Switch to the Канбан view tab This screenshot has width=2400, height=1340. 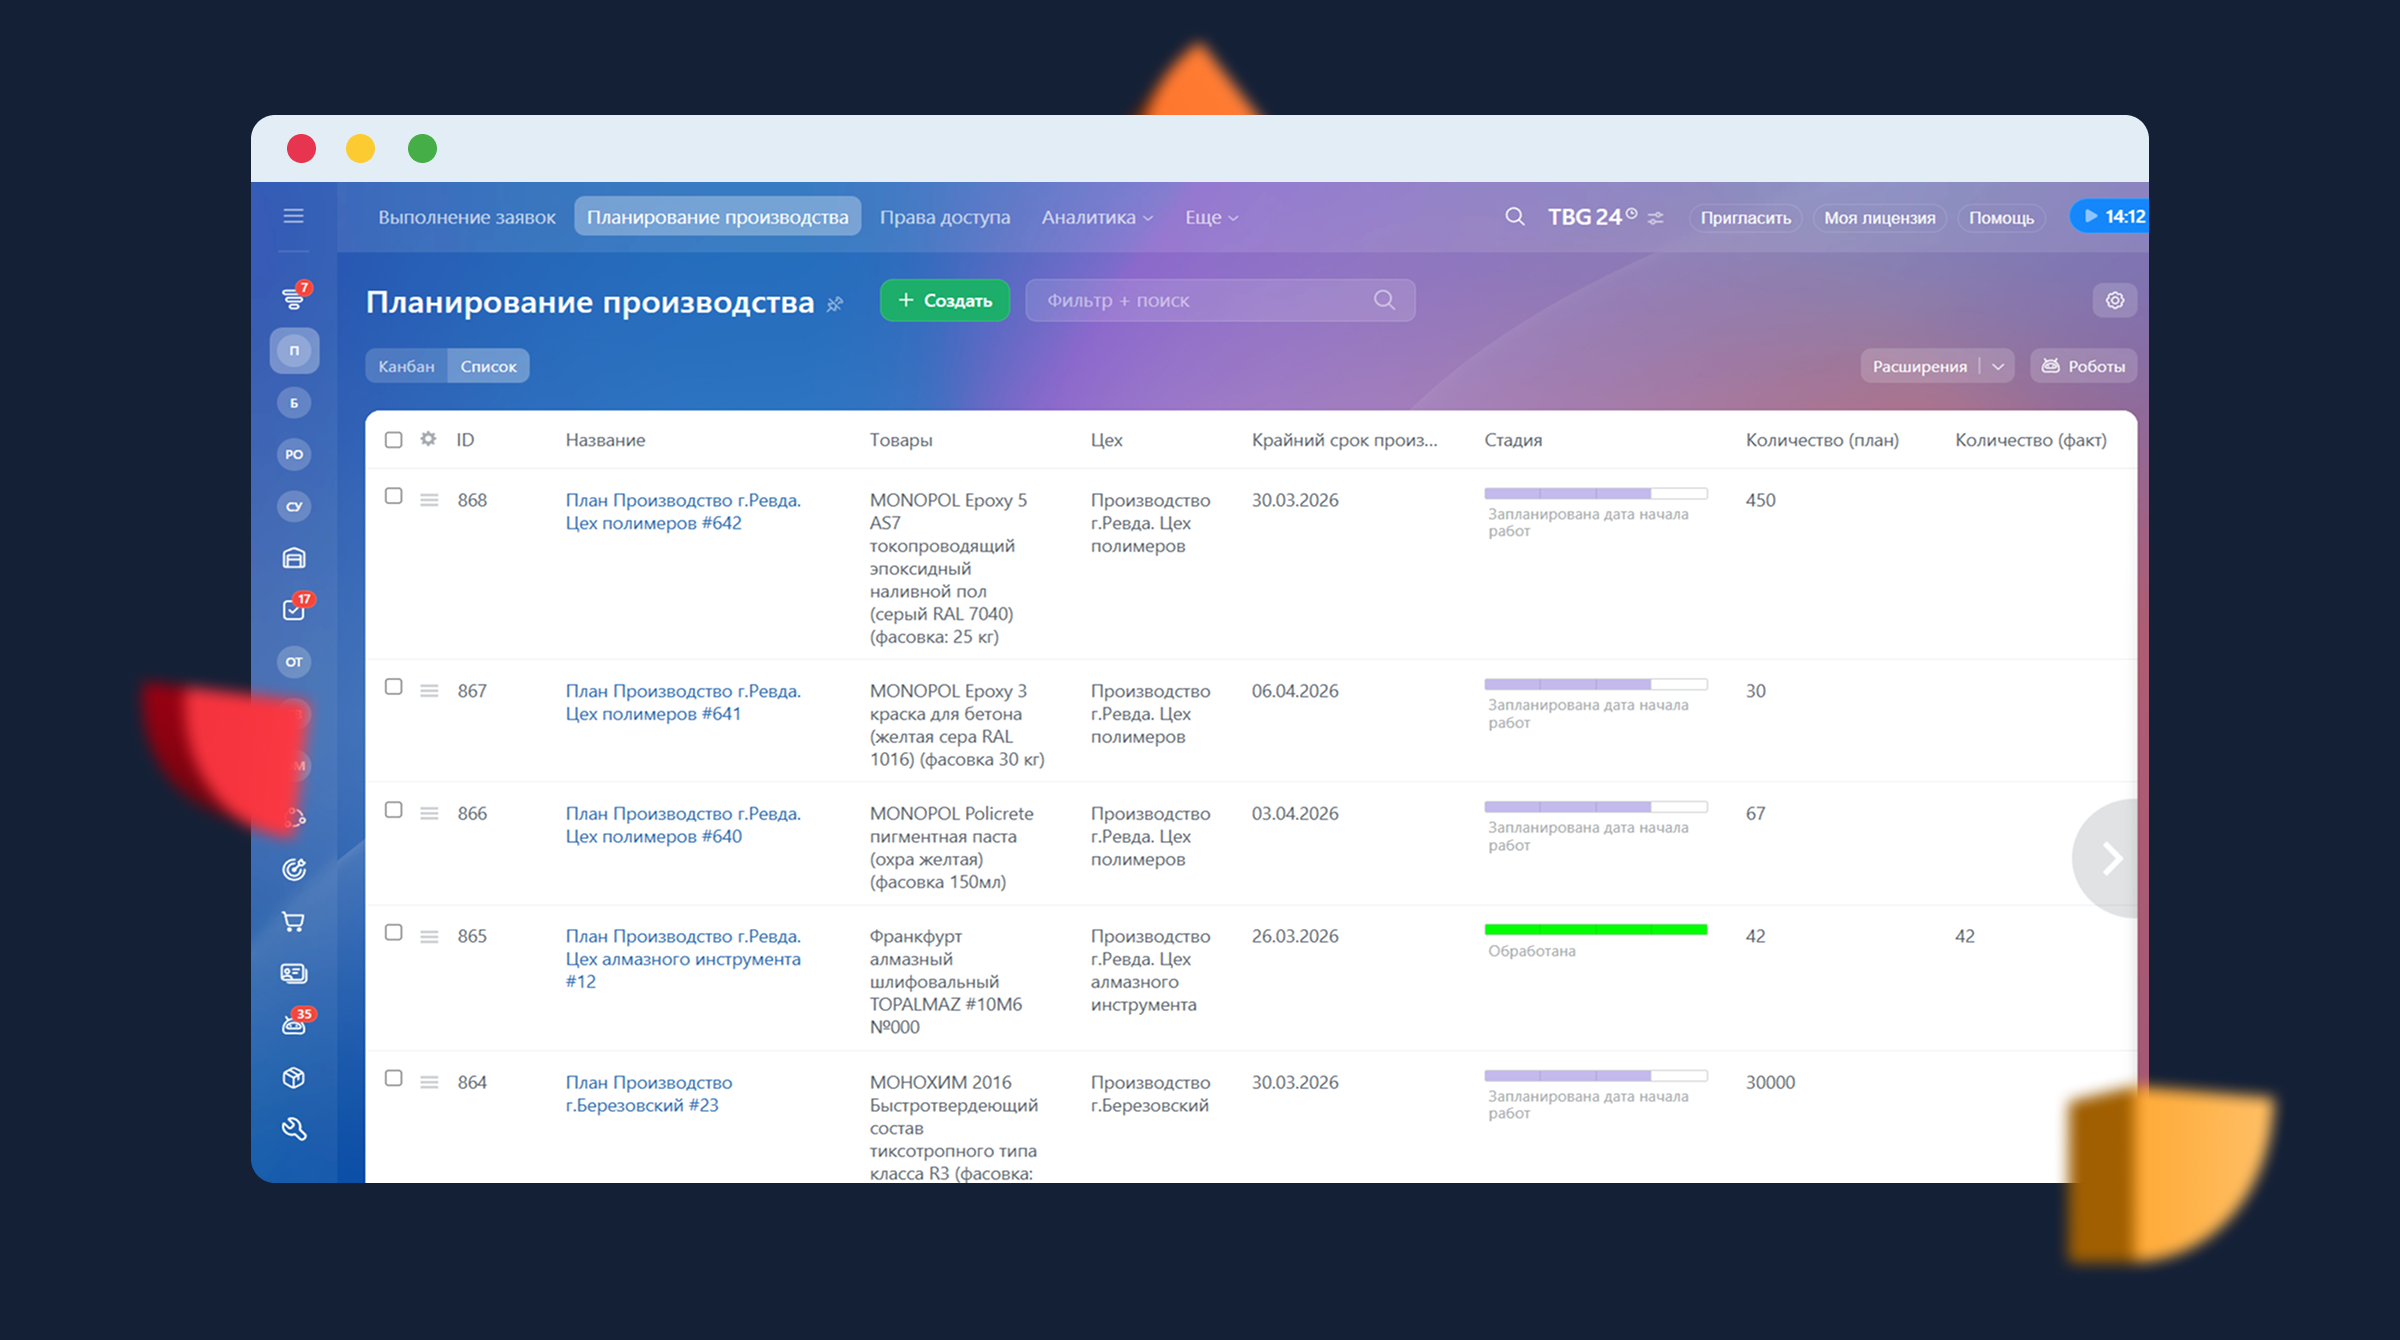(406, 366)
